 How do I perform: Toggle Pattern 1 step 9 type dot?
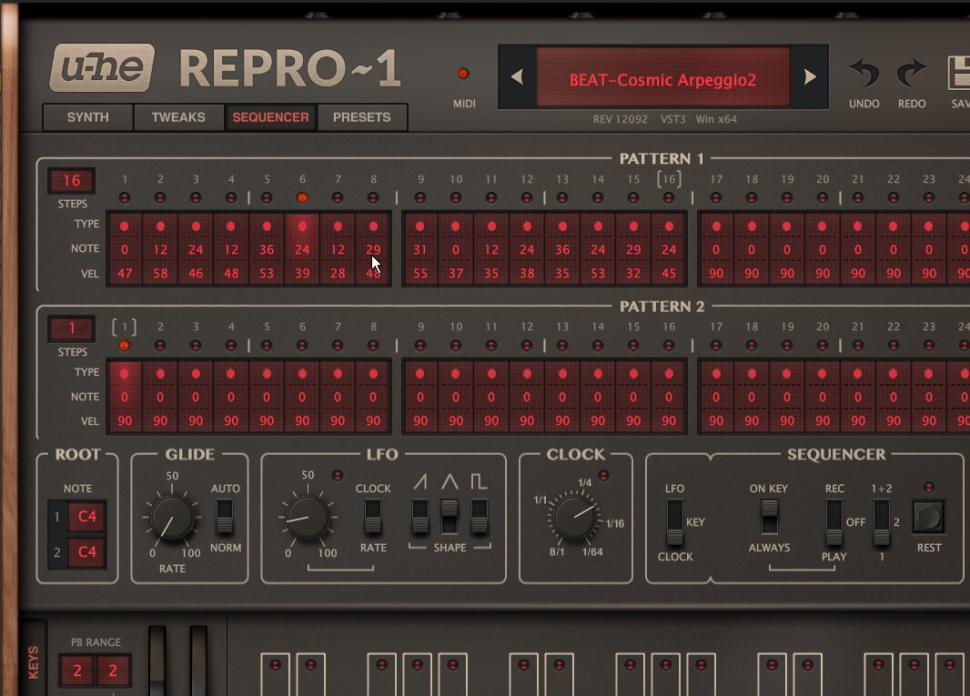point(420,226)
